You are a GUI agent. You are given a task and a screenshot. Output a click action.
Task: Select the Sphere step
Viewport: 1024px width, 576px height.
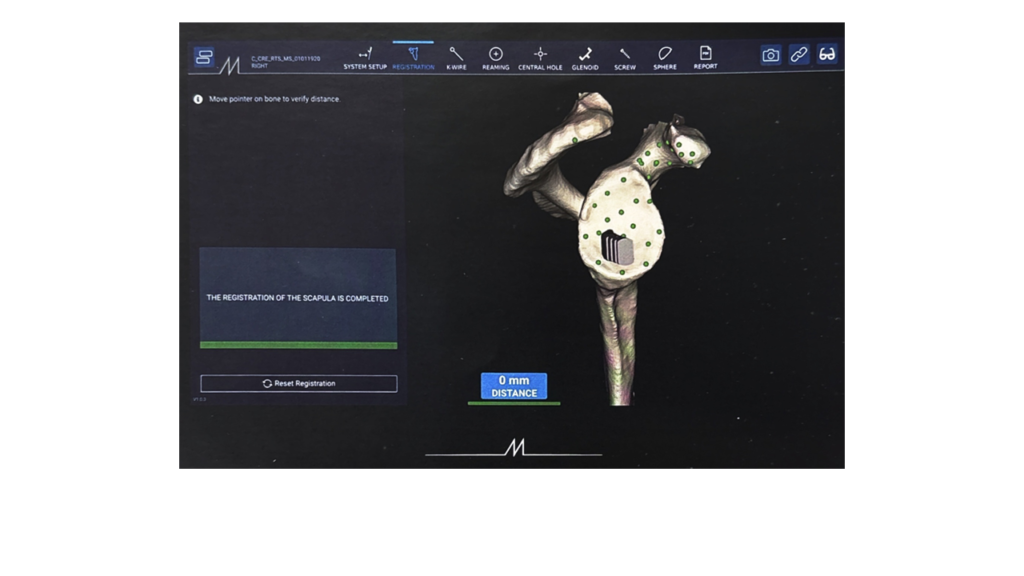665,58
